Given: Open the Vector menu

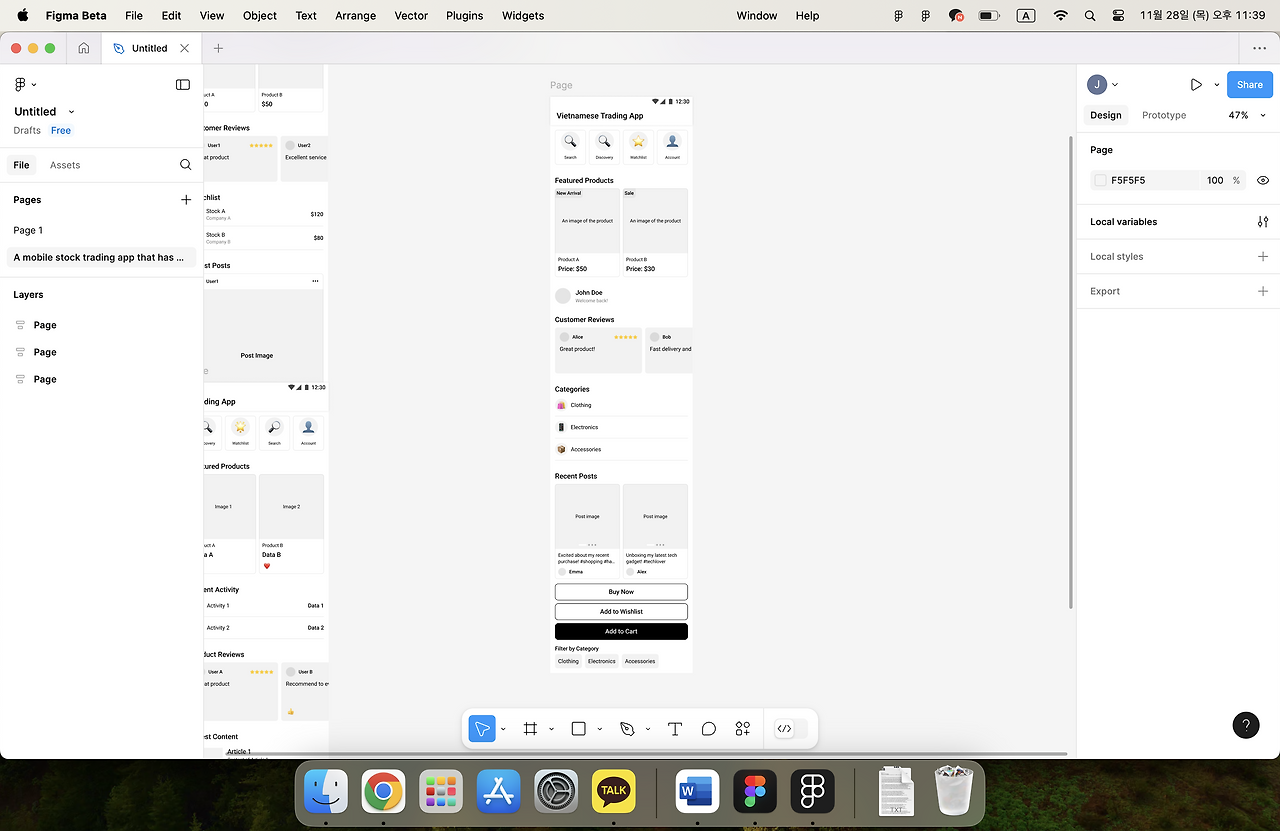Looking at the screenshot, I should click(411, 16).
